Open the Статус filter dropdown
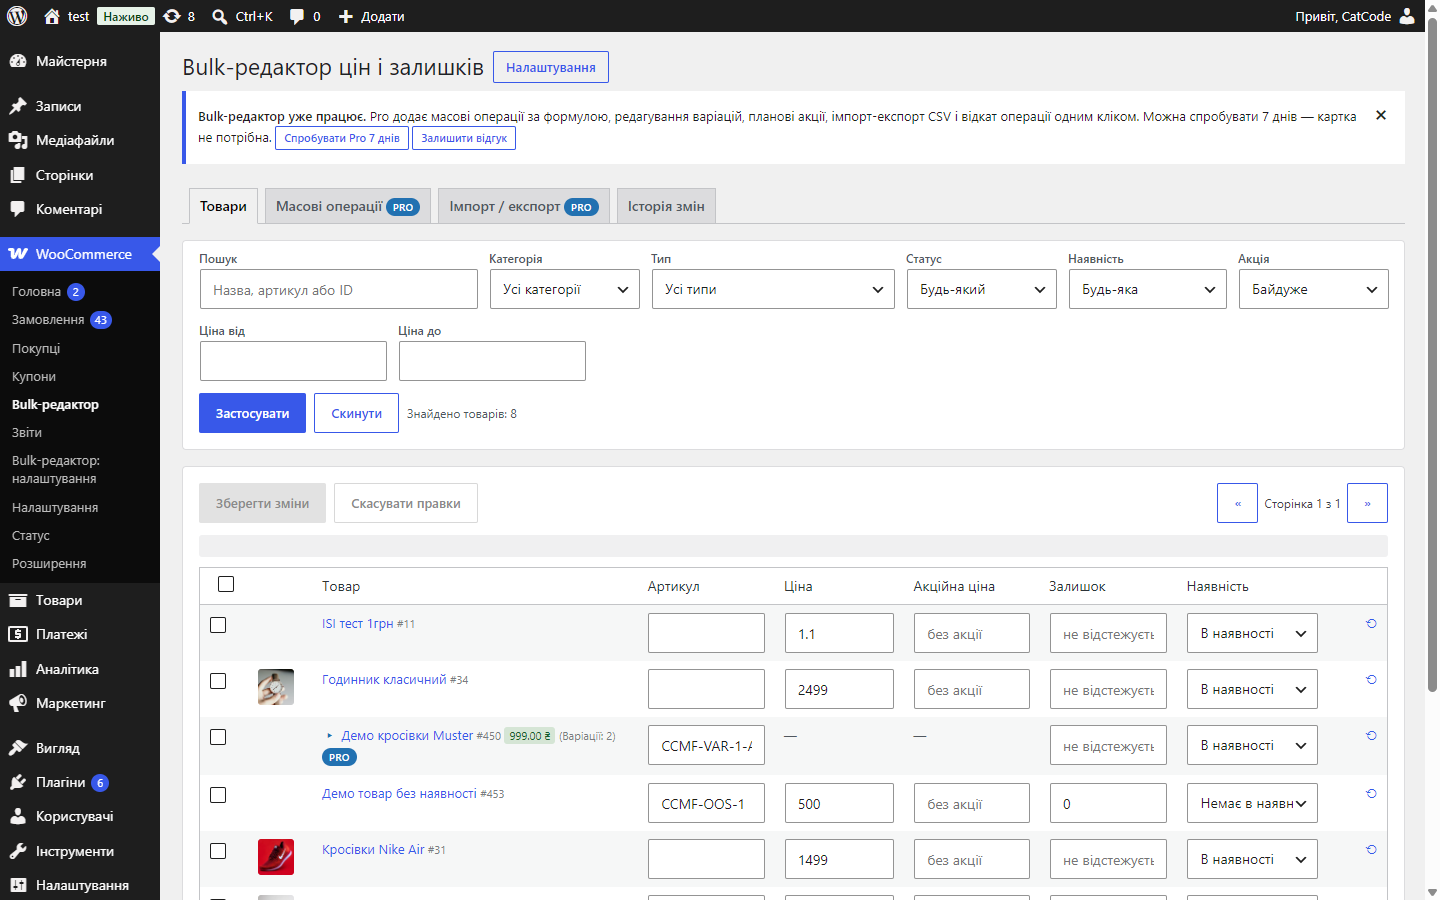This screenshot has width=1440, height=900. 982,289
